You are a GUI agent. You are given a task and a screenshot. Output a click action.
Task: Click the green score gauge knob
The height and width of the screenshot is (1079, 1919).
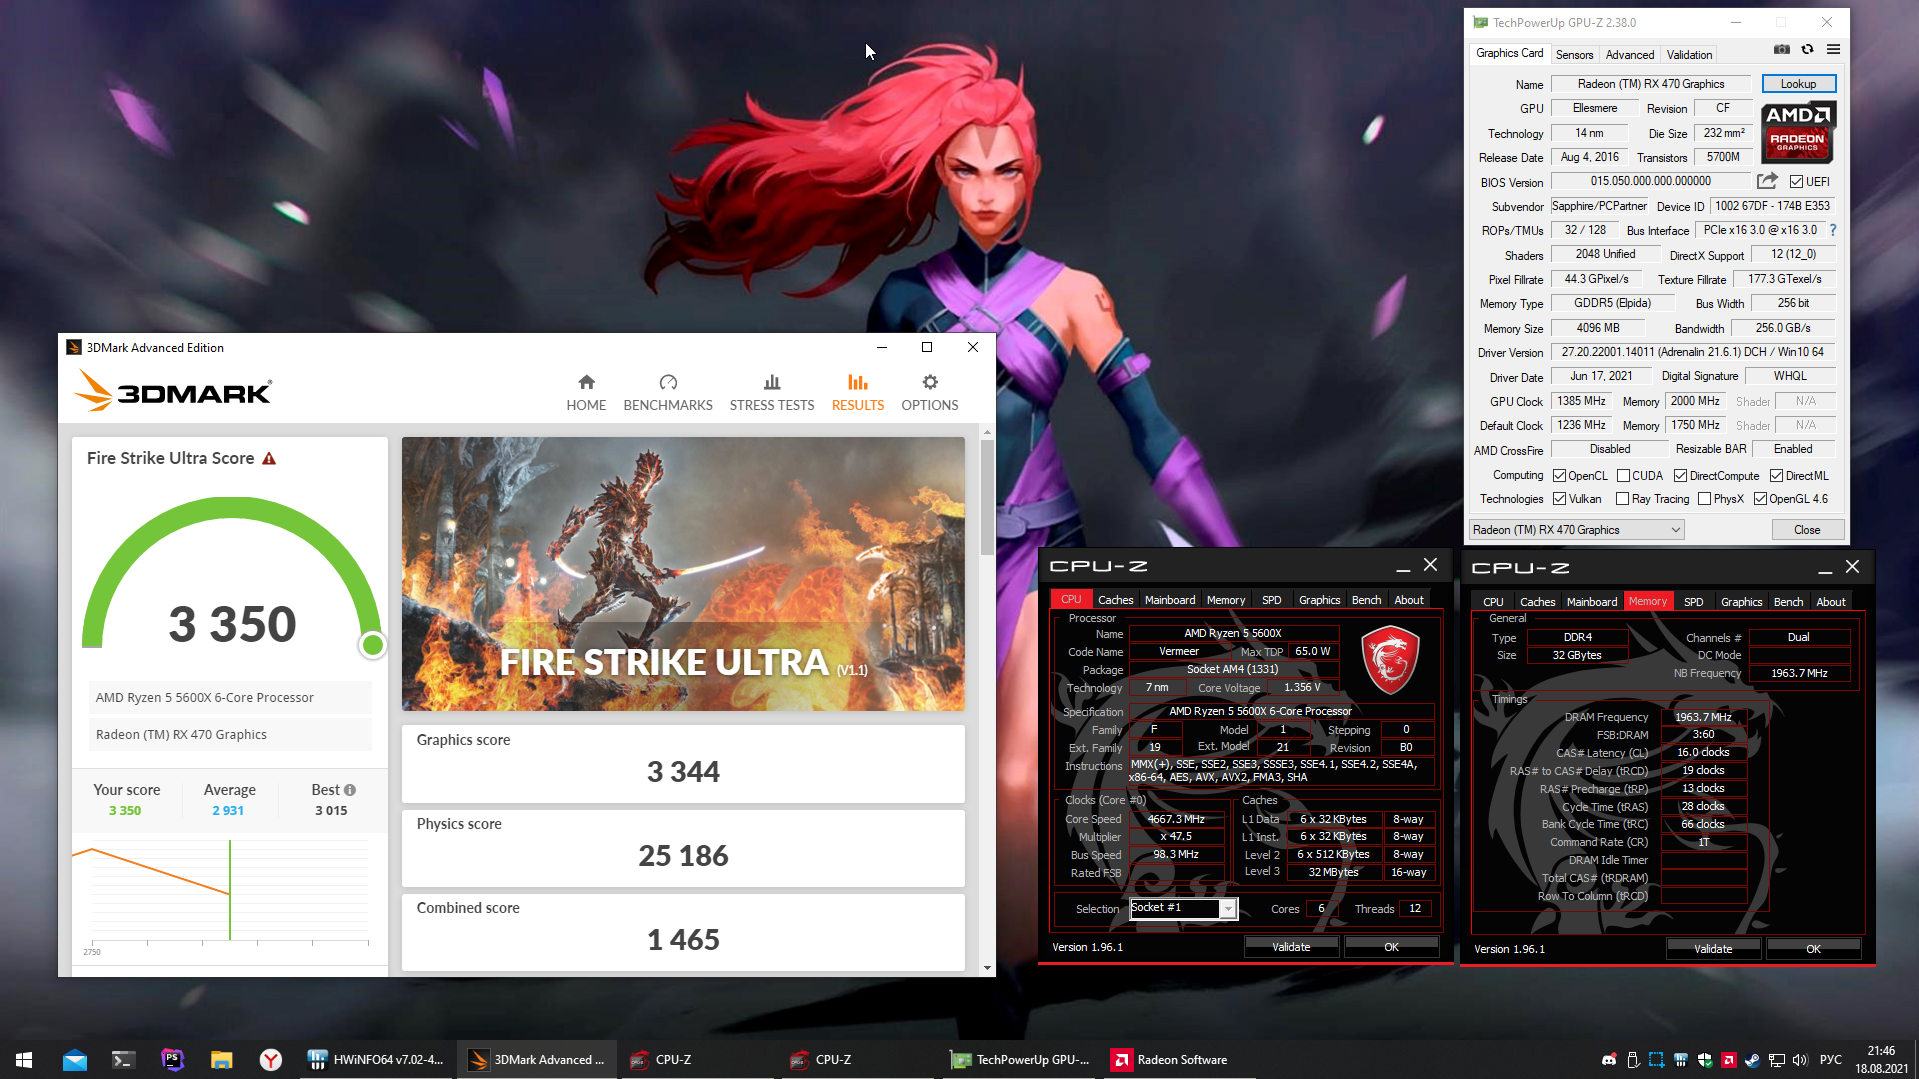(373, 645)
